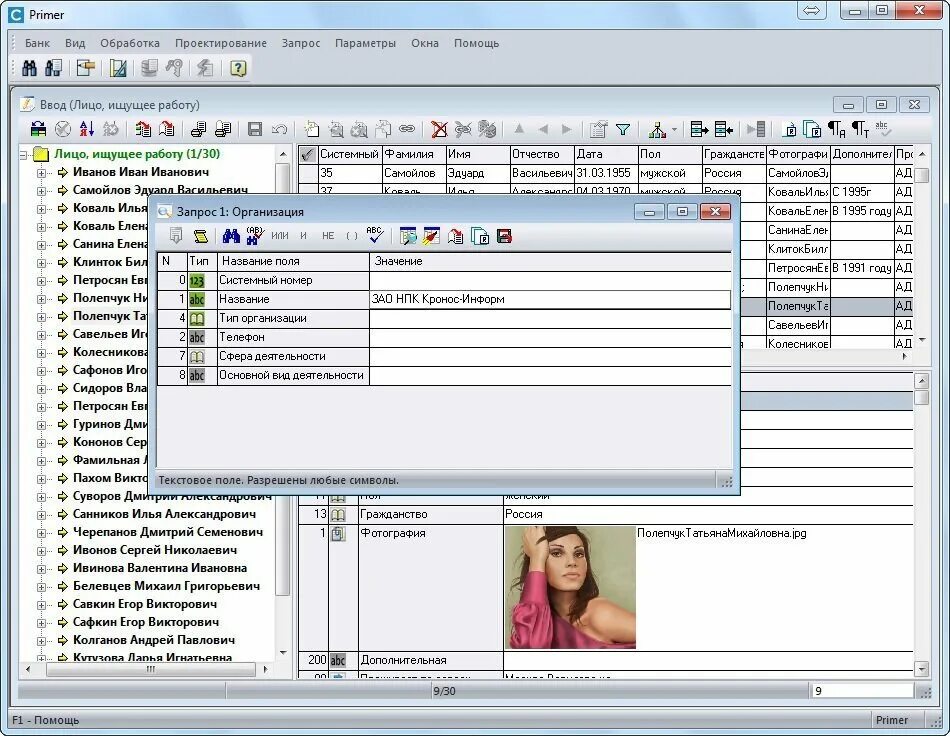Click the new record page icon
Viewport: 950px width, 736px height.
312,129
